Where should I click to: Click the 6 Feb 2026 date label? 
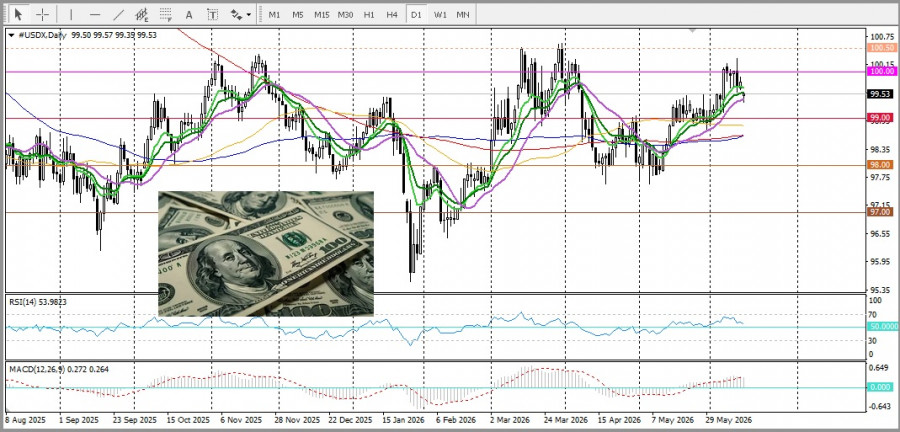(x=457, y=419)
